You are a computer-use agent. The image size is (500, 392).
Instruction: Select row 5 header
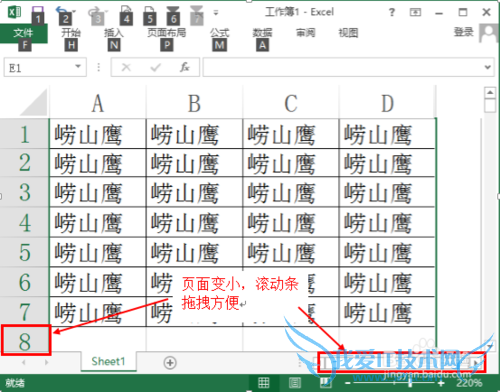coord(24,252)
